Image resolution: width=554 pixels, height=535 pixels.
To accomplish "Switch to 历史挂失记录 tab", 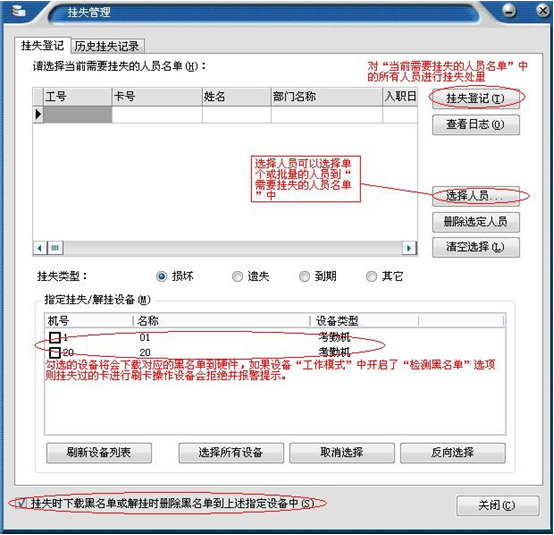I will [x=107, y=46].
